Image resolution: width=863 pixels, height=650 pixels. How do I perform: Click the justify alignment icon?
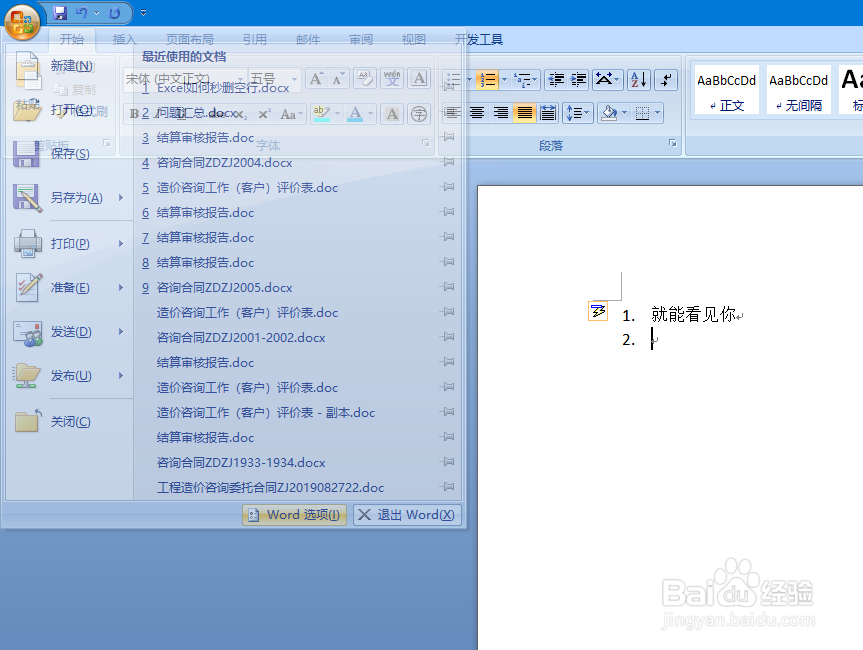click(525, 113)
